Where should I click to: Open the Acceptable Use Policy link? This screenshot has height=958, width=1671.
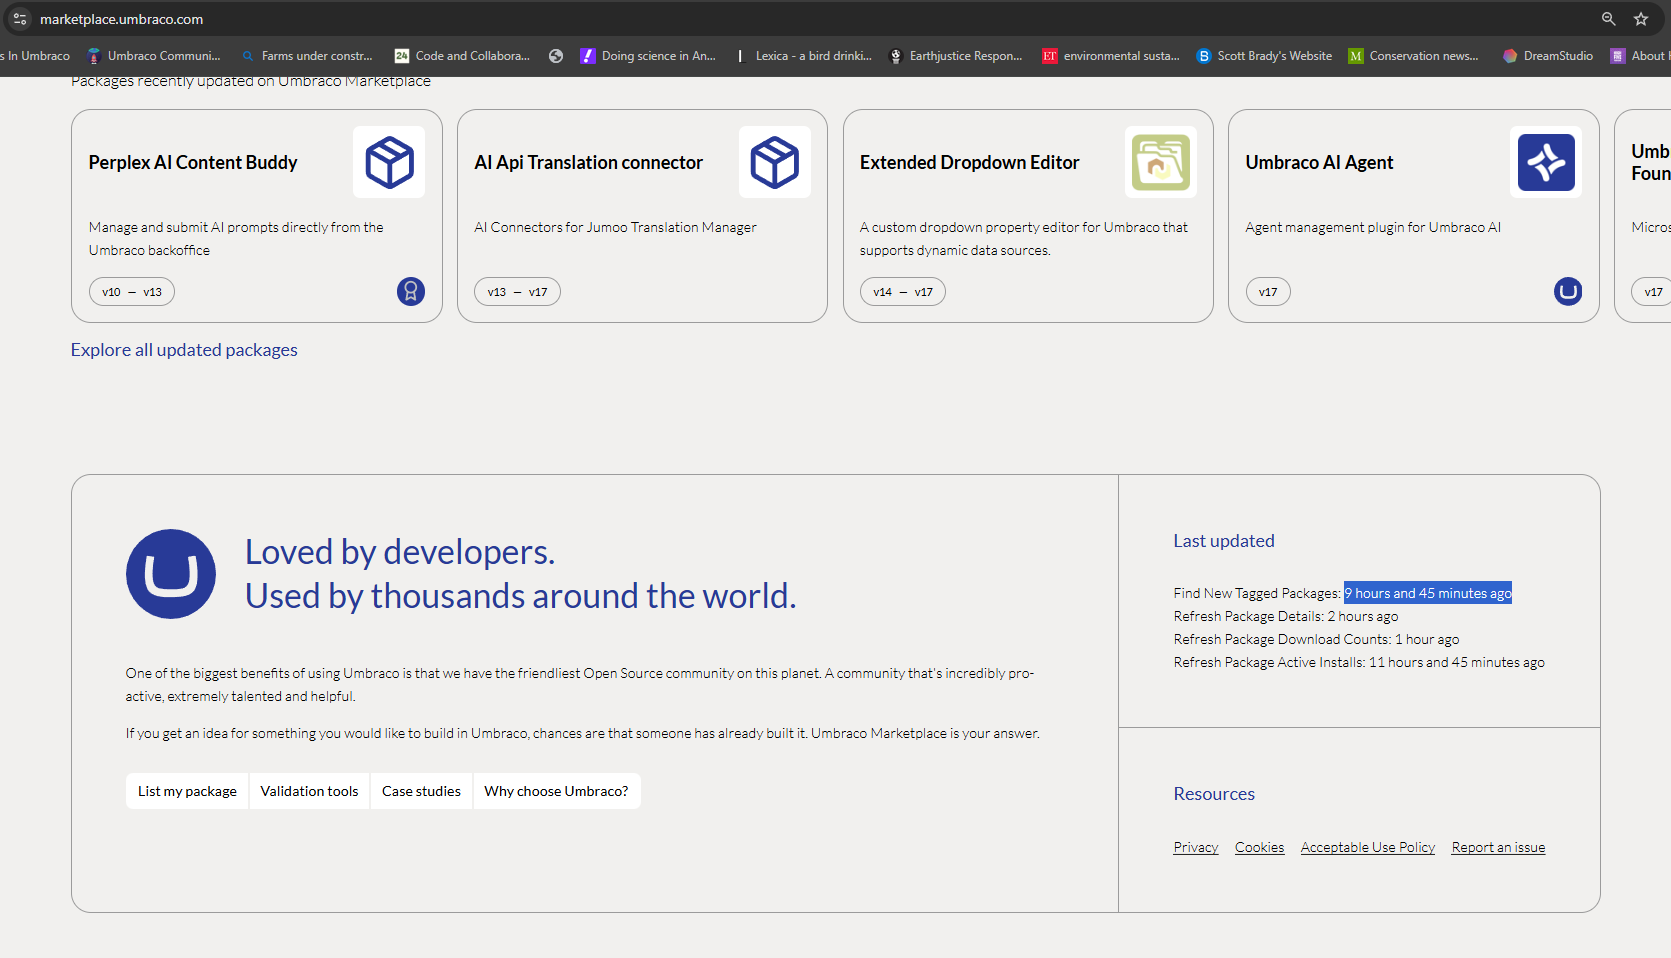(1367, 847)
